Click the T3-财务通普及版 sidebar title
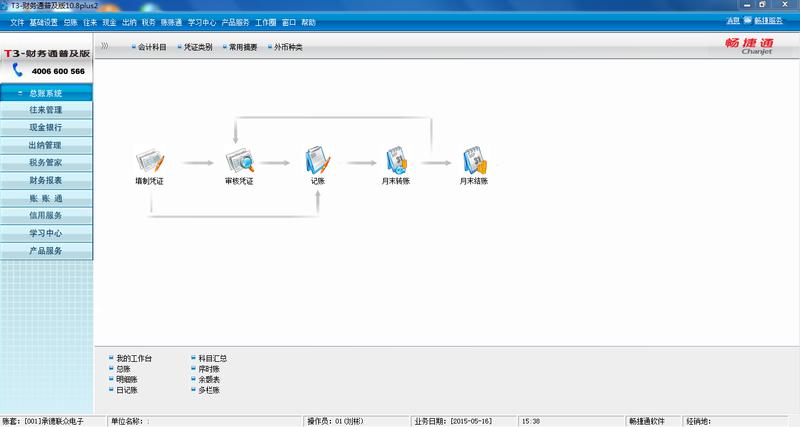Screen dimensions: 800x427 [47, 54]
